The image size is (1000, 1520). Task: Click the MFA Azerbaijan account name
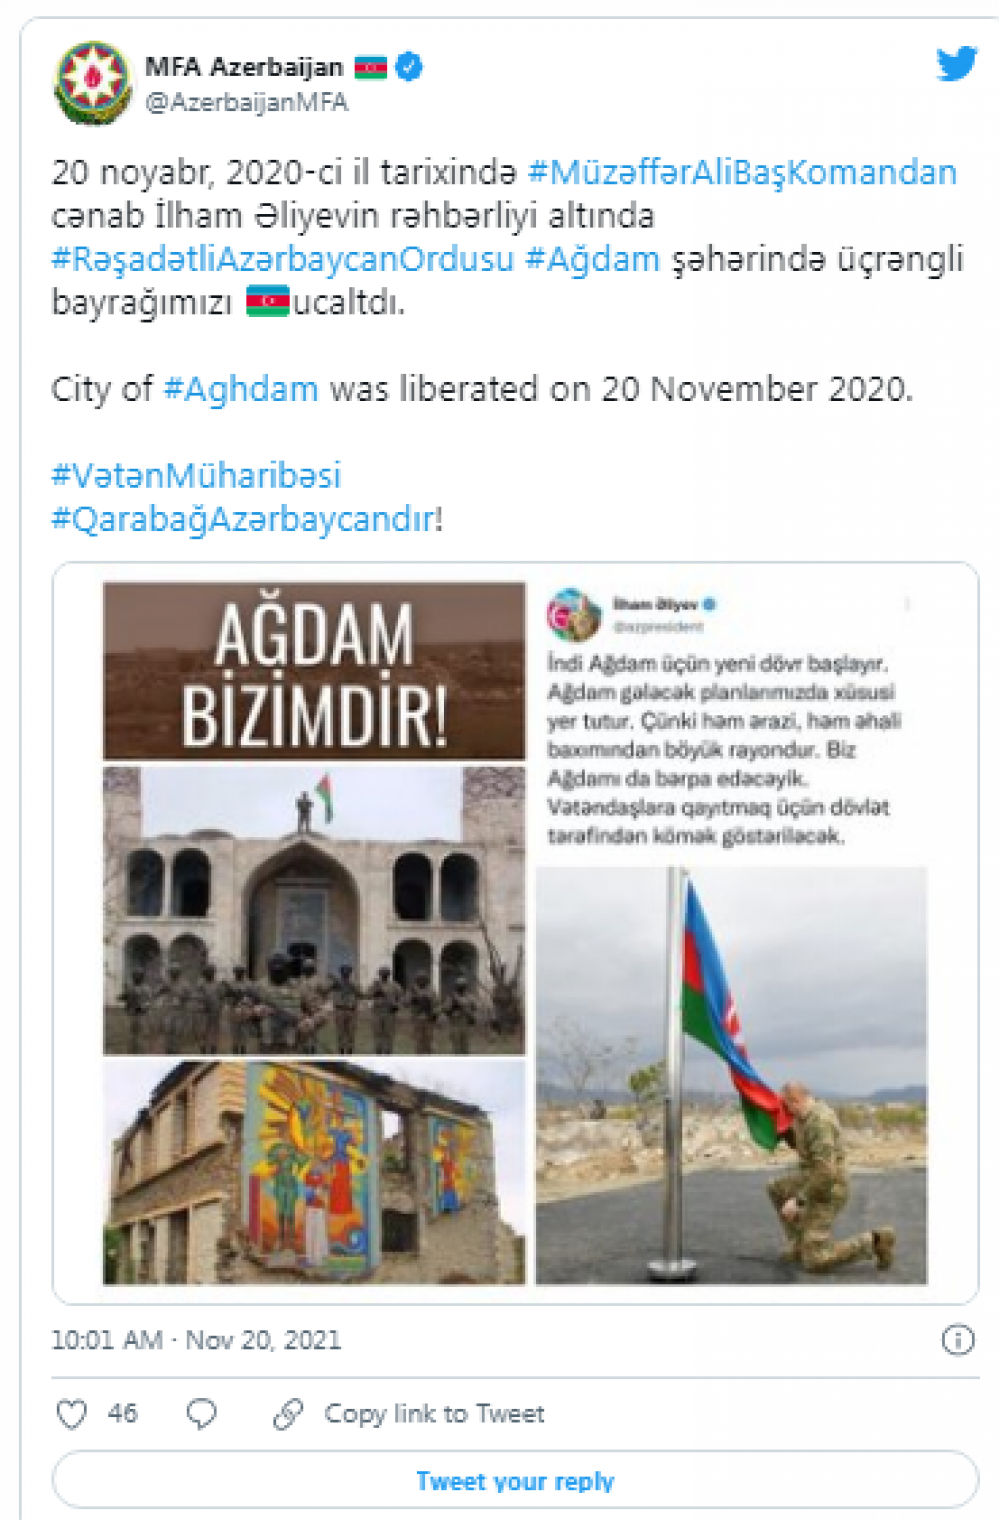pyautogui.click(x=244, y=67)
